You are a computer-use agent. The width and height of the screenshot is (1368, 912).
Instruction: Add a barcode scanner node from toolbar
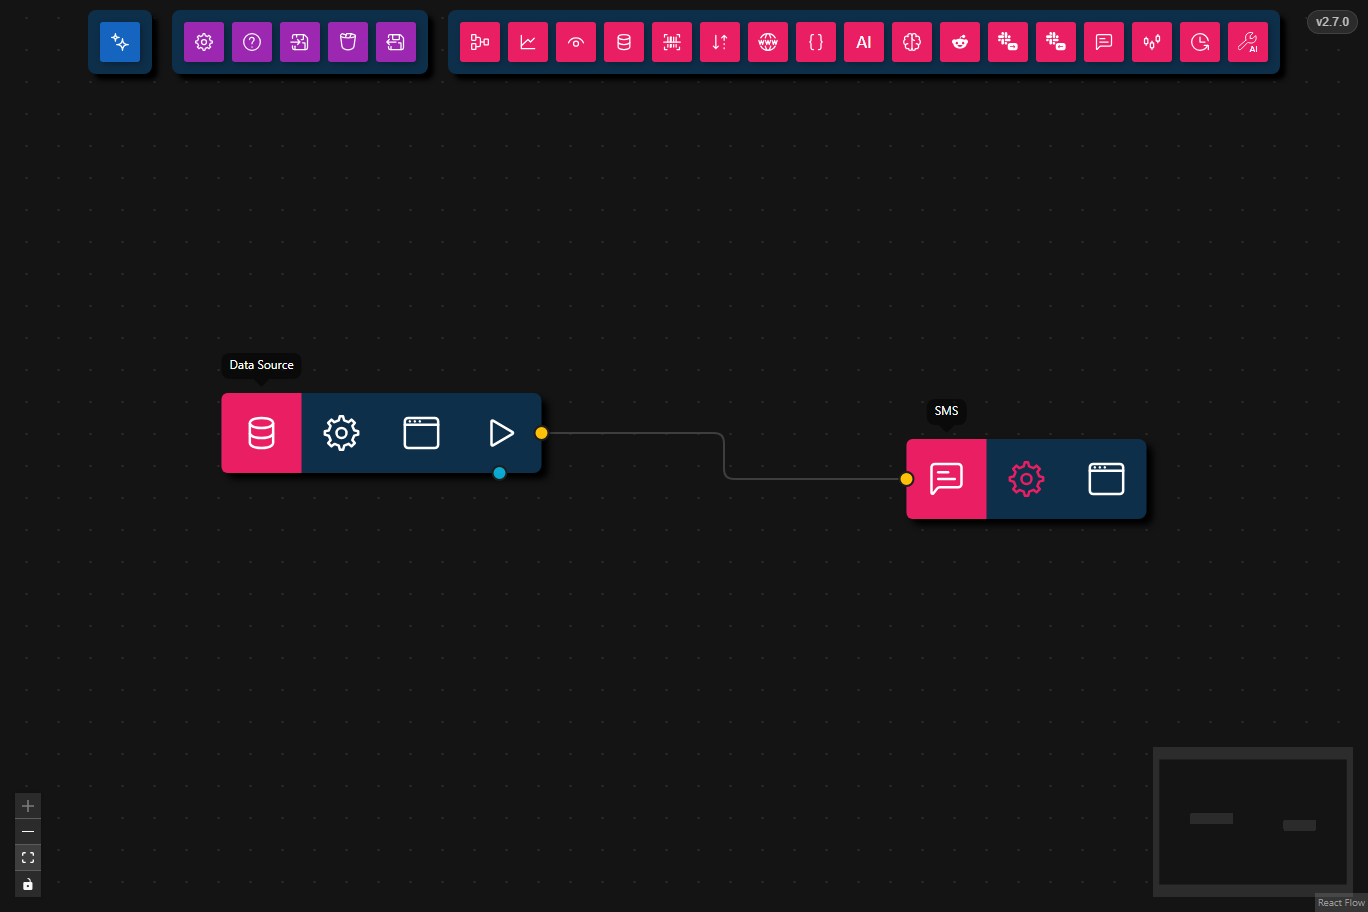(x=672, y=42)
